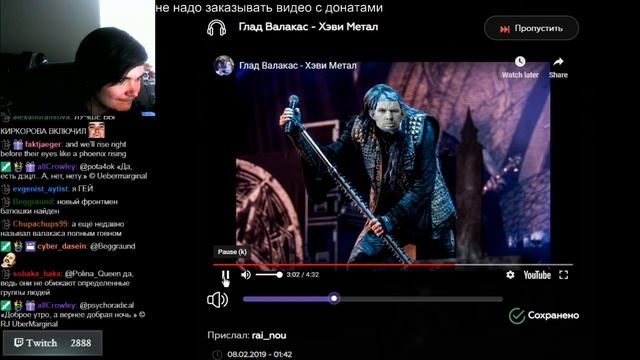Image resolution: width=640 pixels, height=360 pixels.
Task: Enter fullscreen in the YouTube player
Action: point(564,275)
